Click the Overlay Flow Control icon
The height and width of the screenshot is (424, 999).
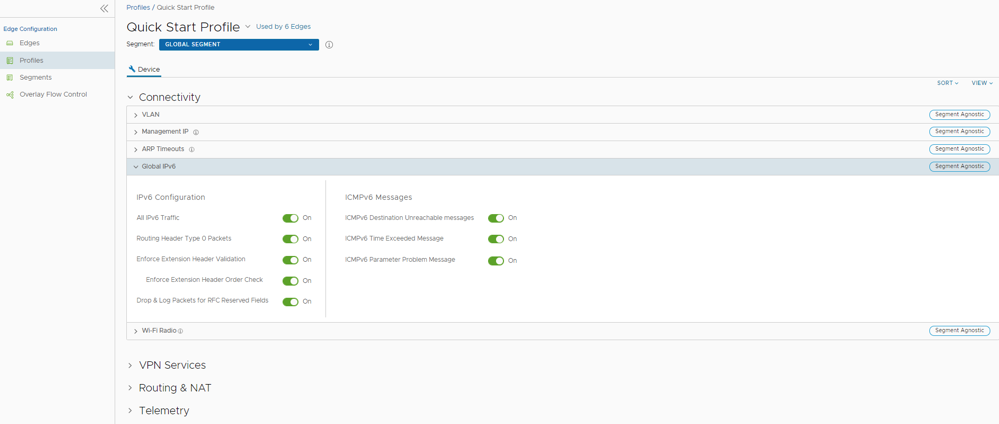tap(10, 95)
